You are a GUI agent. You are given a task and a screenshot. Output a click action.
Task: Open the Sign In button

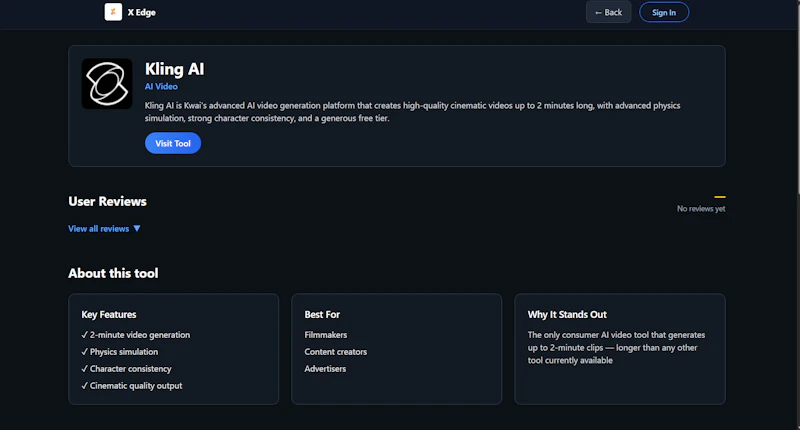[x=664, y=12]
